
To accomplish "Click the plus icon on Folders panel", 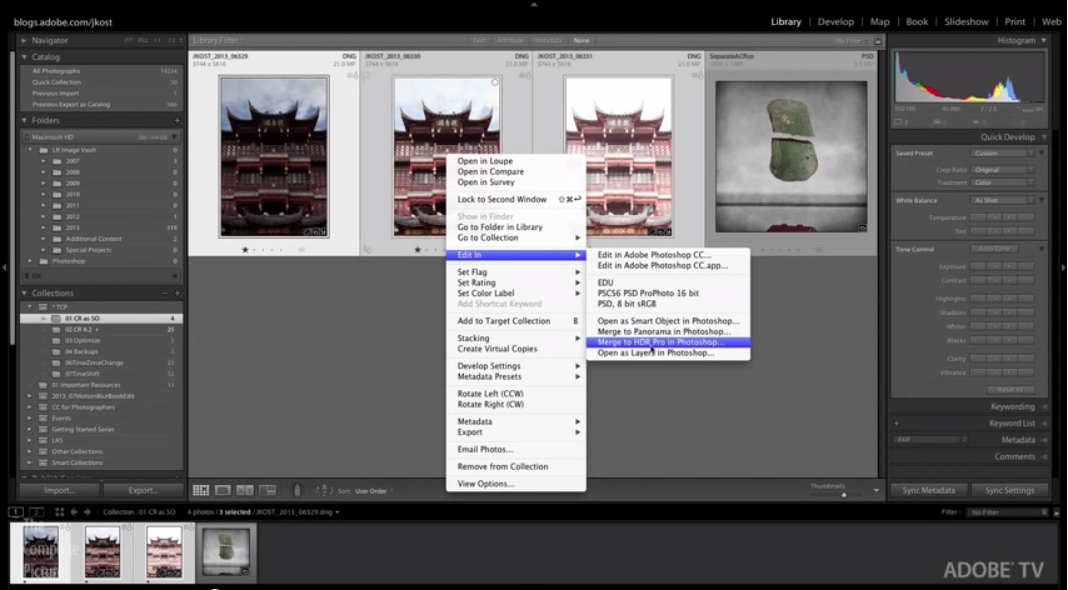I will [177, 120].
